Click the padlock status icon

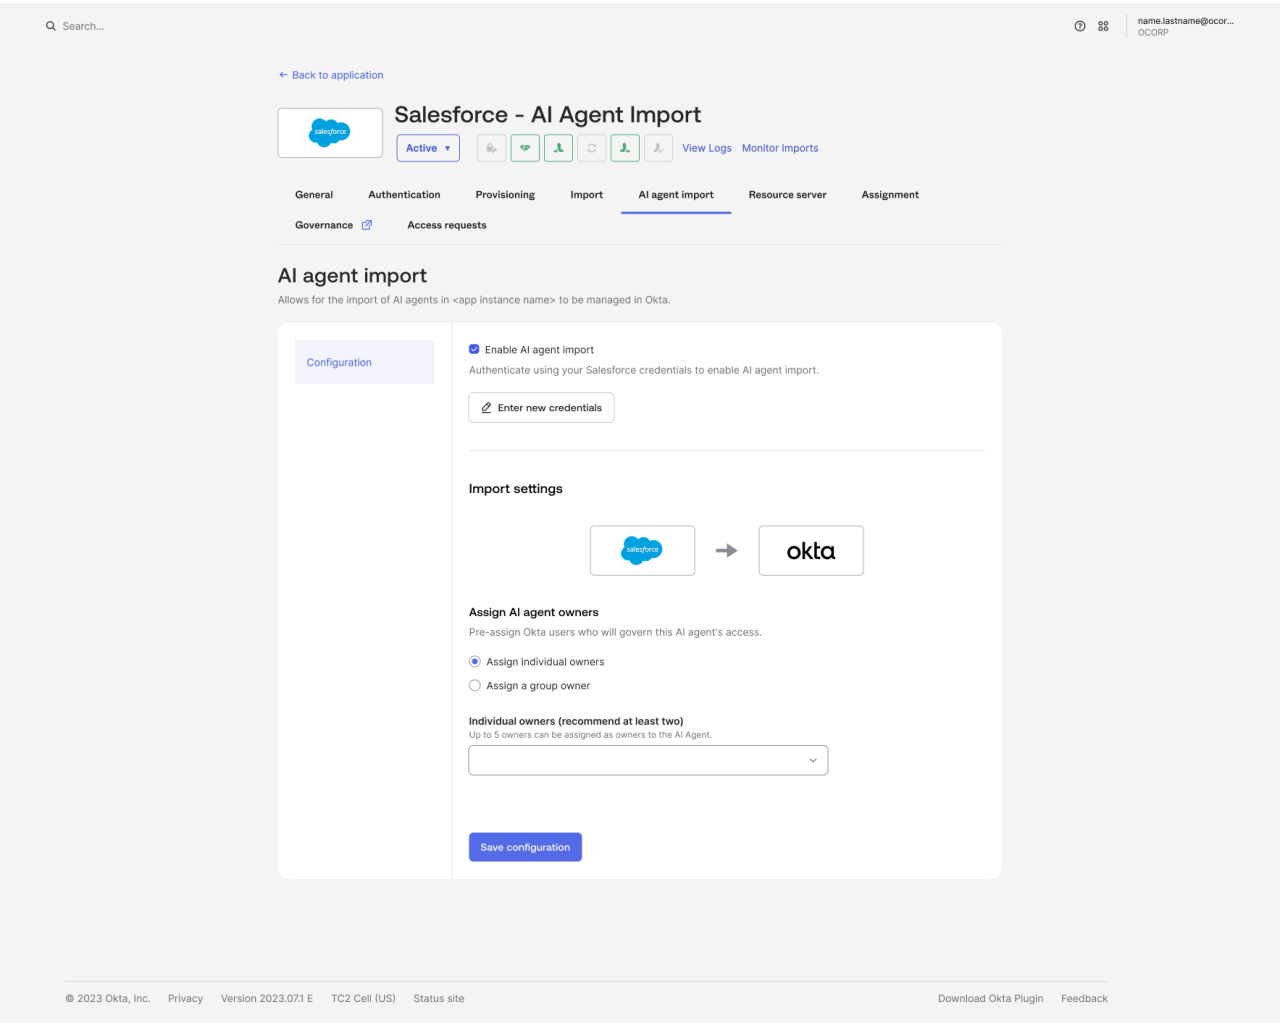pos(491,147)
